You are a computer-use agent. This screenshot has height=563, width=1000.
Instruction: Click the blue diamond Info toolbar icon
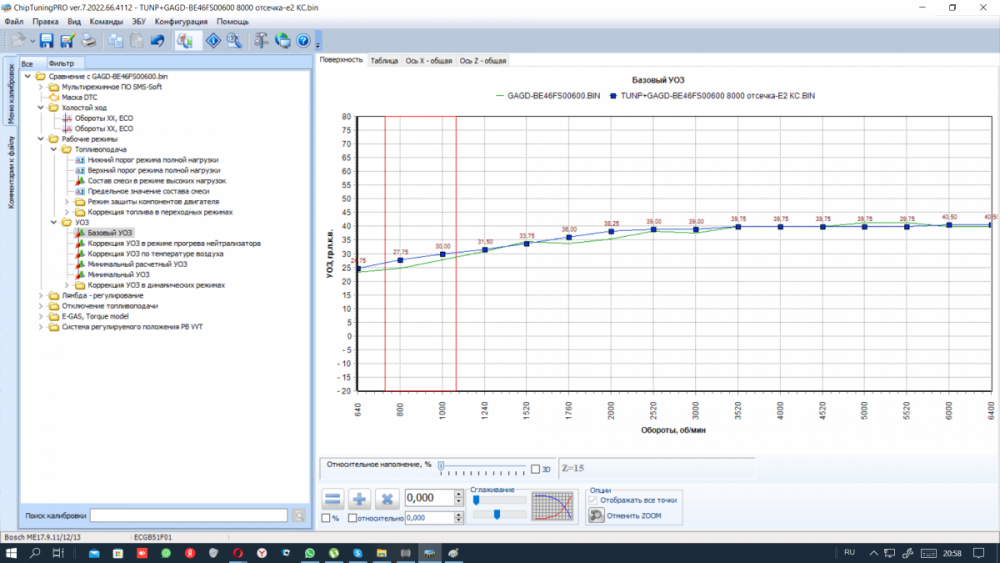(x=212, y=41)
